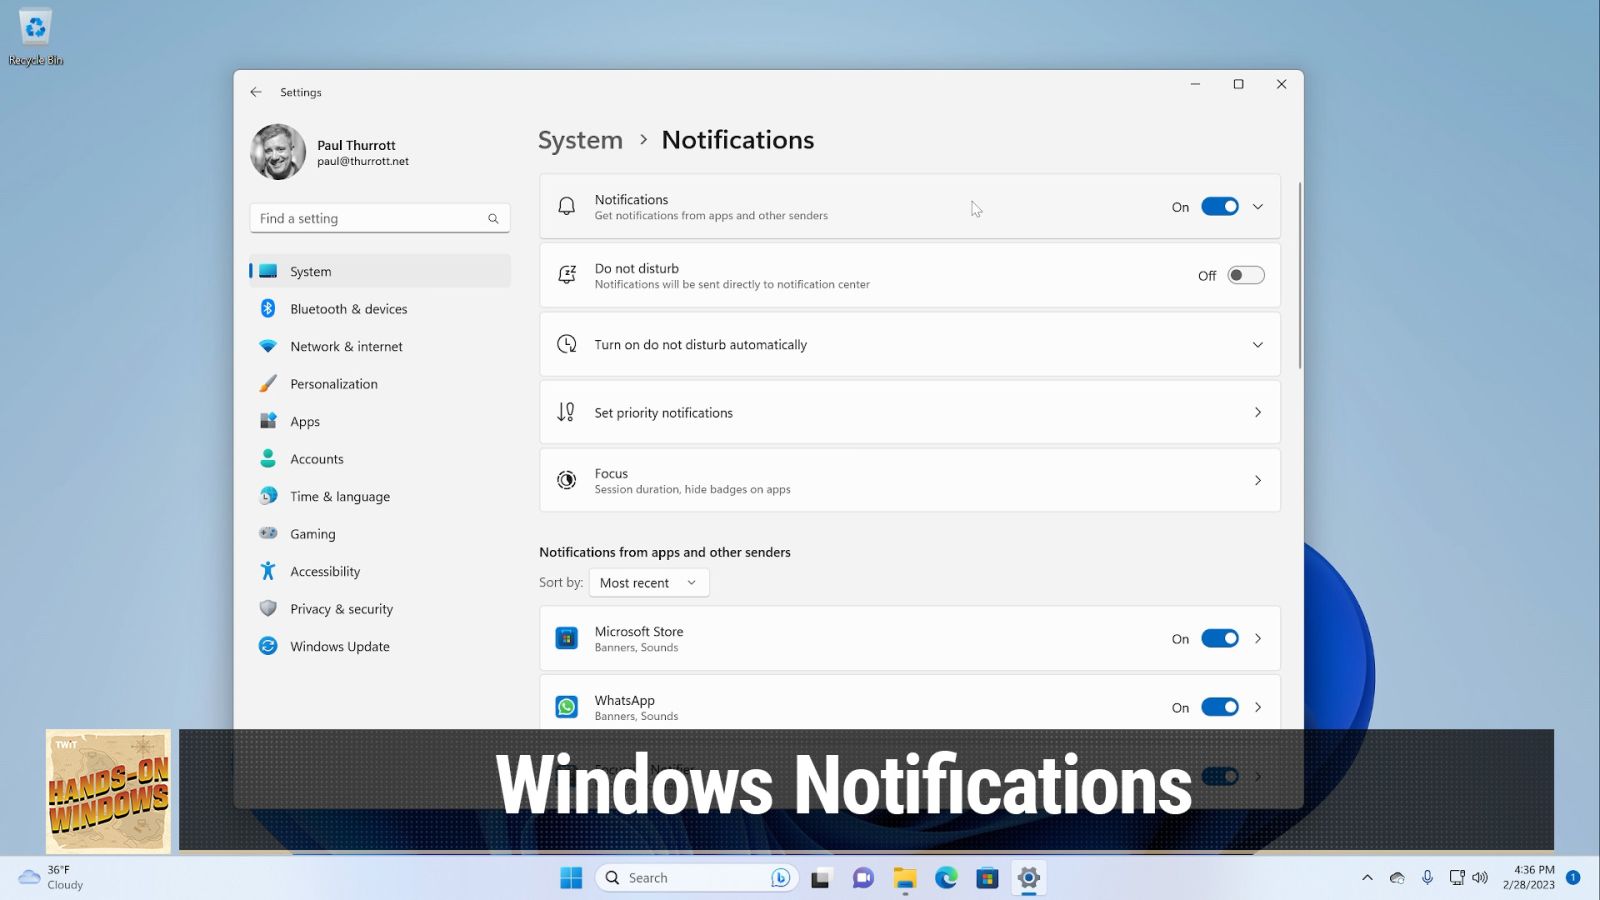This screenshot has height=900, width=1600.
Task: Toggle the Notifications master switch off
Action: [1219, 206]
